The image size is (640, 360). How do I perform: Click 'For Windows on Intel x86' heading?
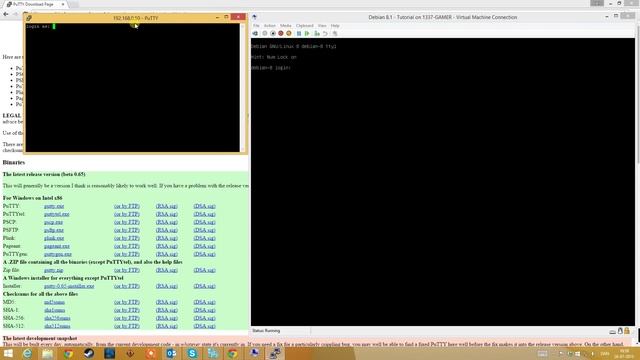(x=33, y=198)
